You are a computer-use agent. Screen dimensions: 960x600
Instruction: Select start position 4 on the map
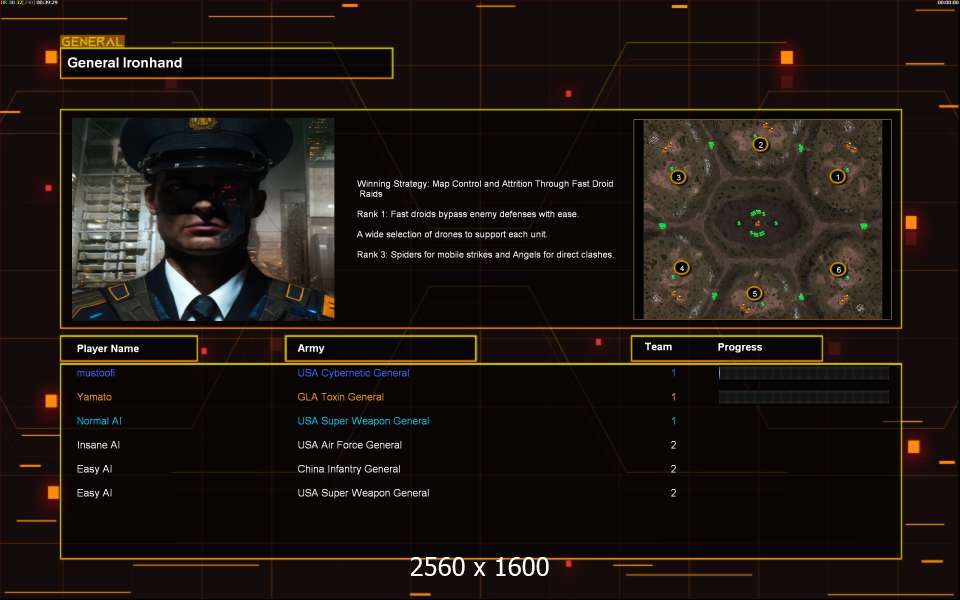point(681,268)
